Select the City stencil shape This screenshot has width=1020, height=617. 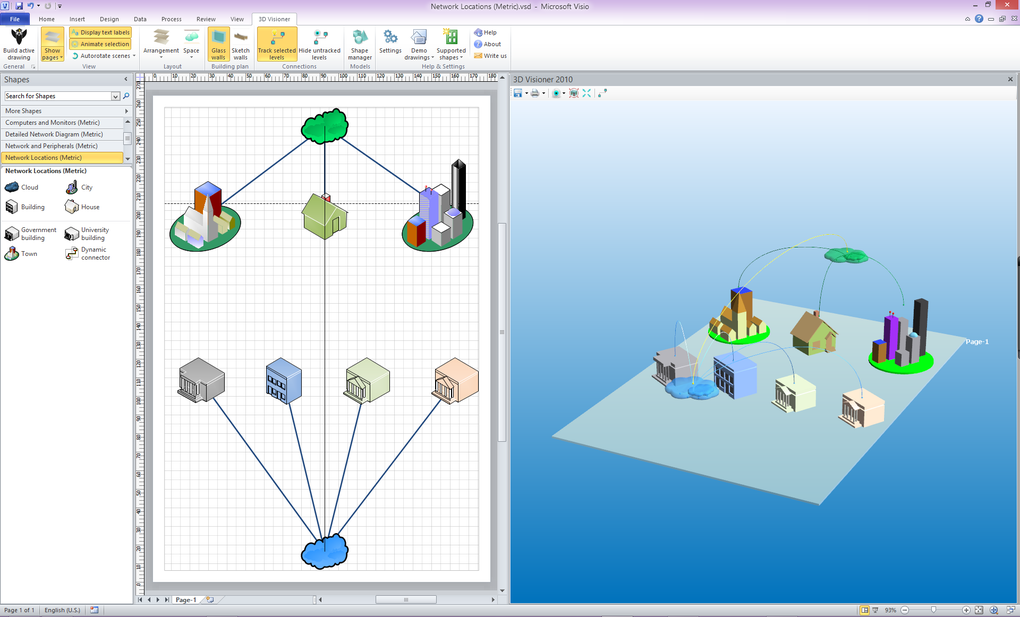79,187
